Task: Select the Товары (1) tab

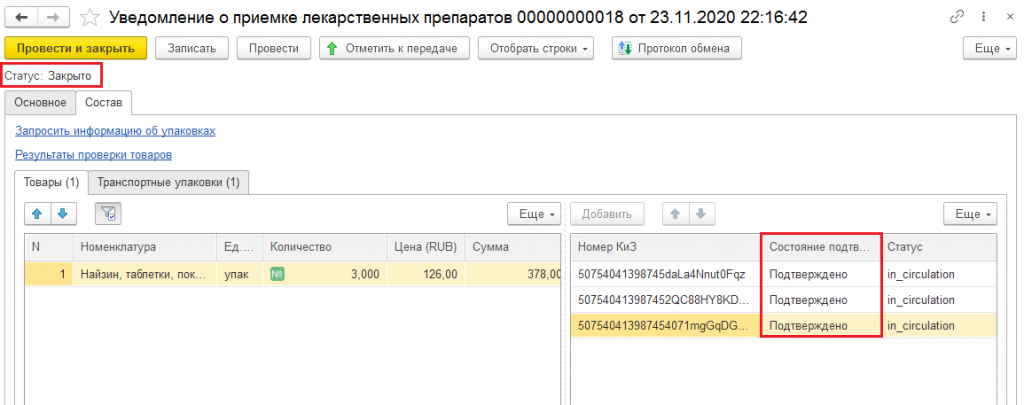Action: tap(51, 182)
